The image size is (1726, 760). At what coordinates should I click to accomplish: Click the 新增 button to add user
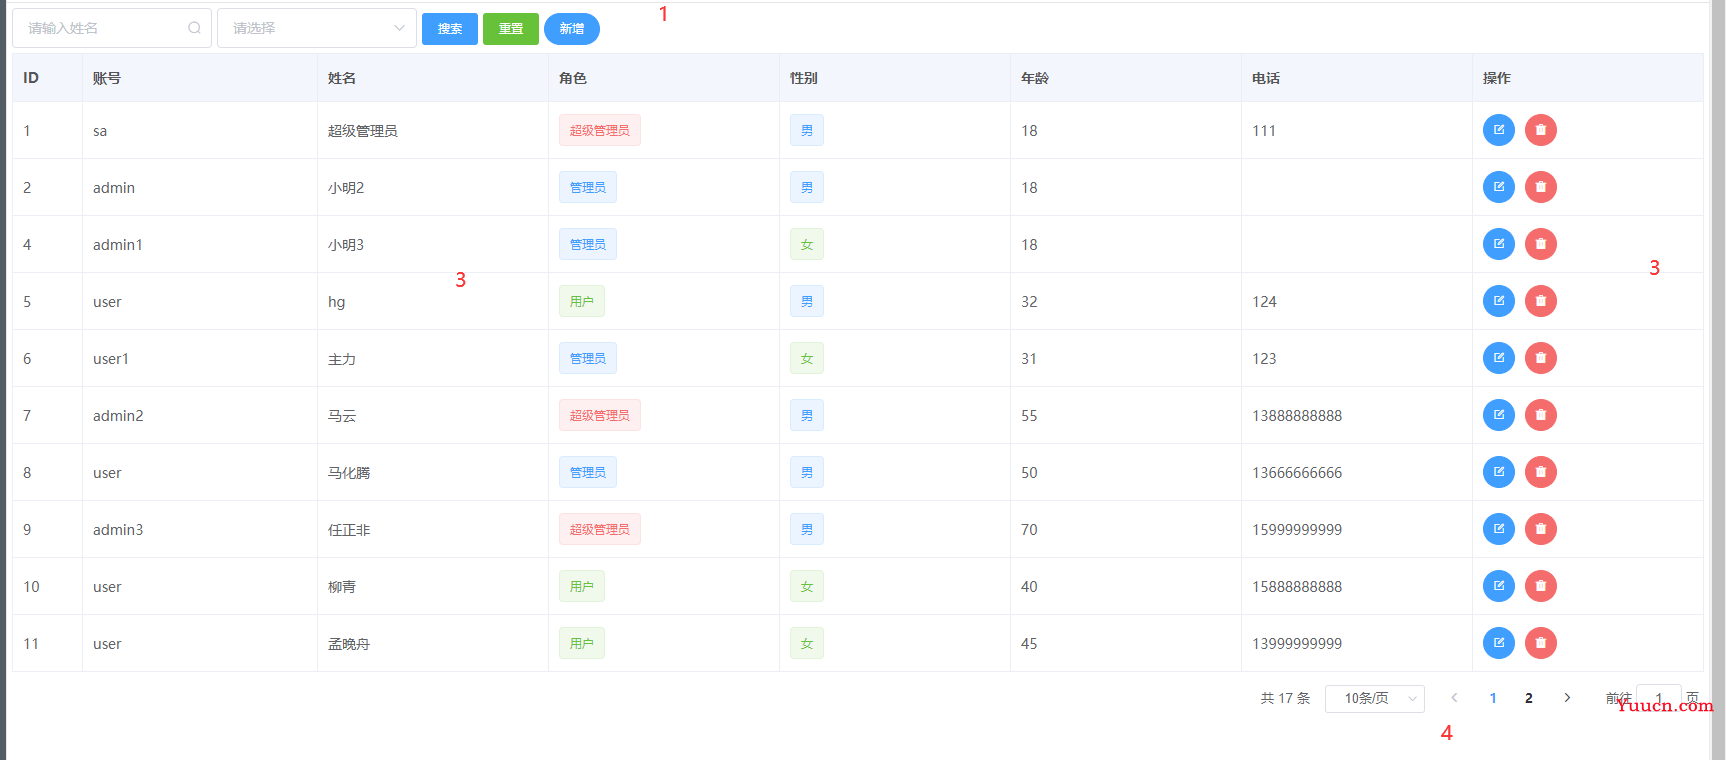[571, 29]
